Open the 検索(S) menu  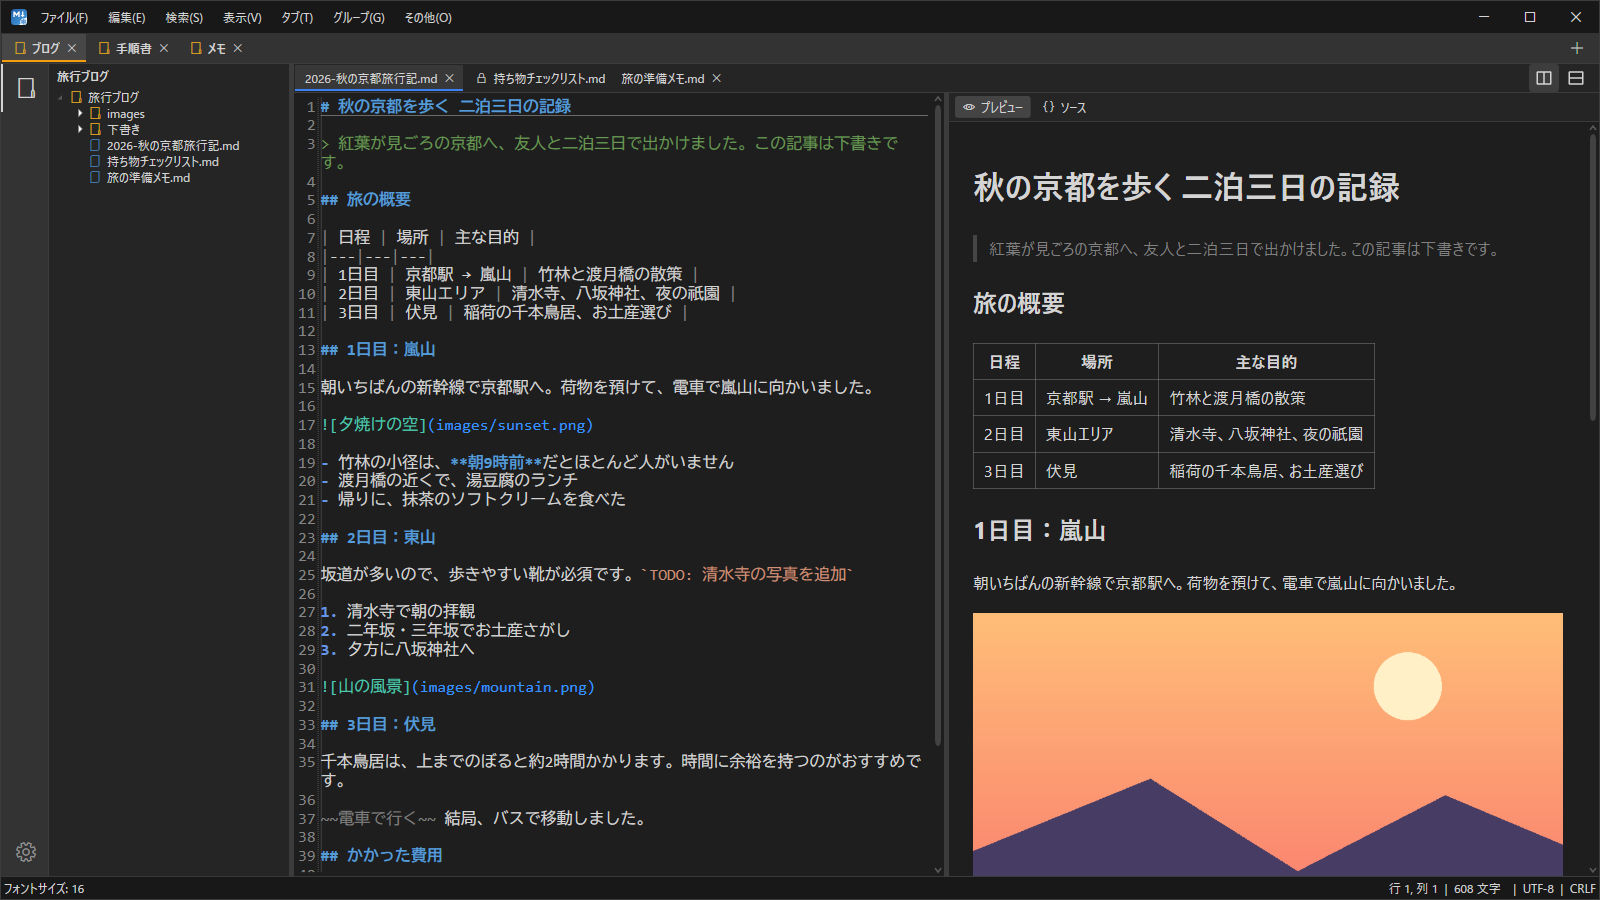[x=184, y=17]
